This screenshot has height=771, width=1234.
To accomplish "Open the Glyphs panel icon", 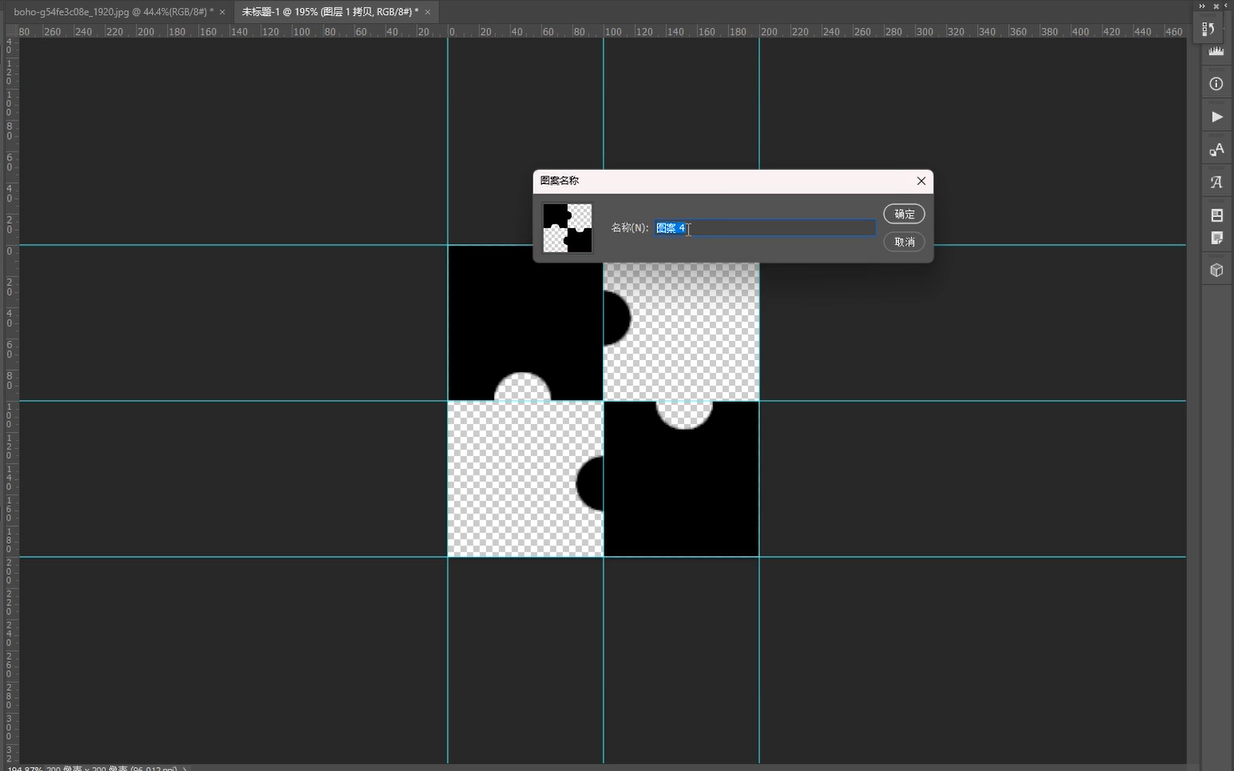I will [x=1216, y=182].
